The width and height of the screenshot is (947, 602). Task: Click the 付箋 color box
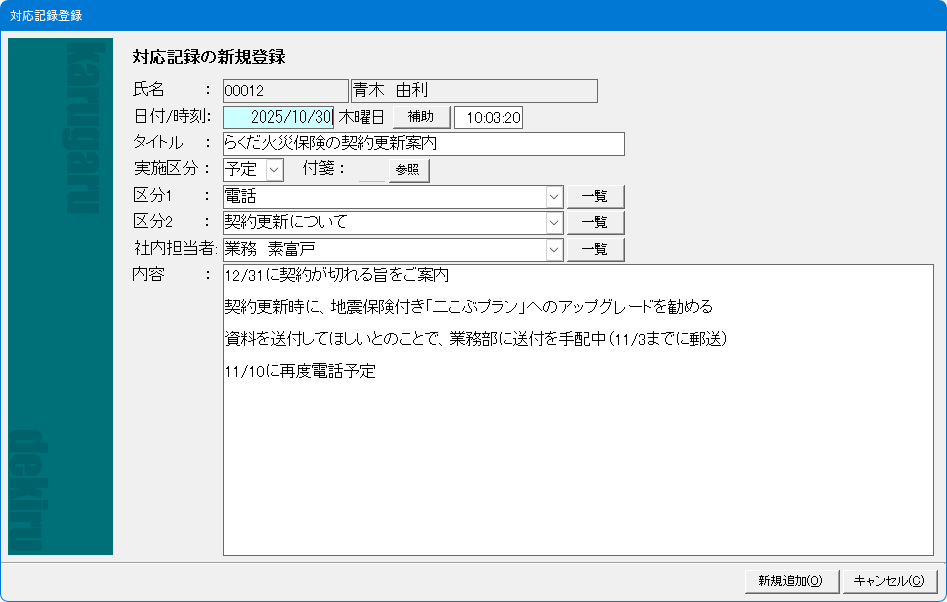[371, 170]
